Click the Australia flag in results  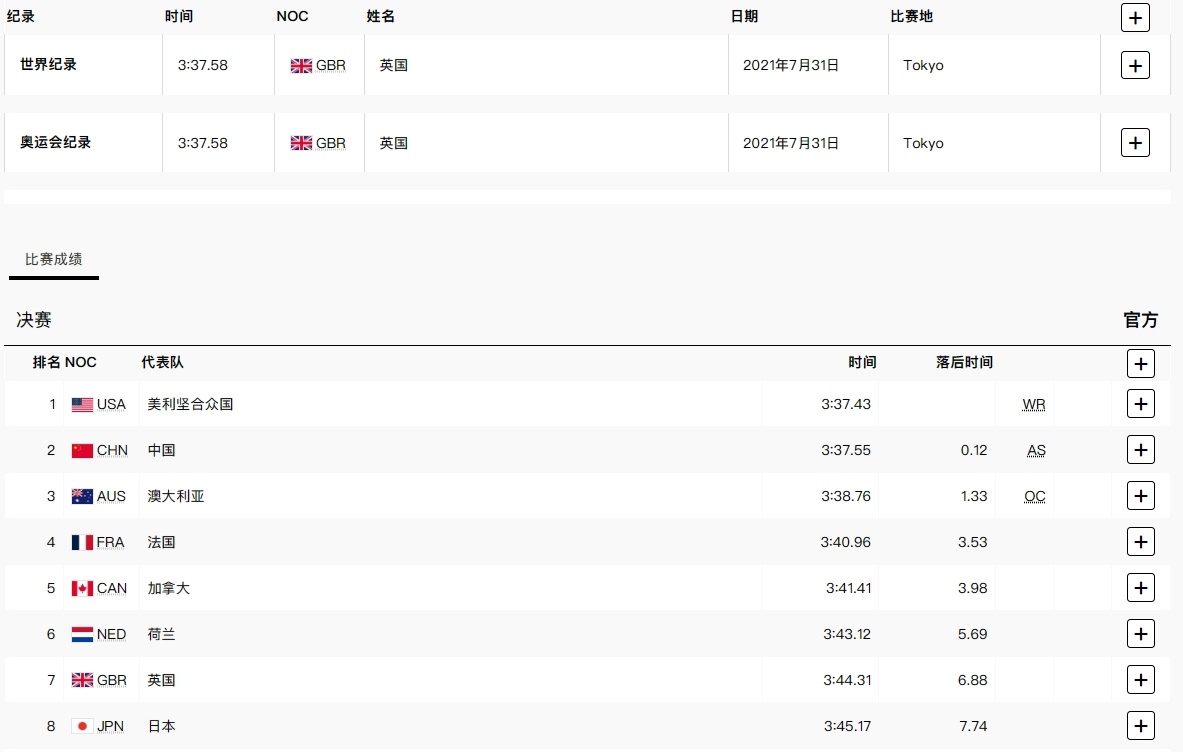(x=82, y=497)
